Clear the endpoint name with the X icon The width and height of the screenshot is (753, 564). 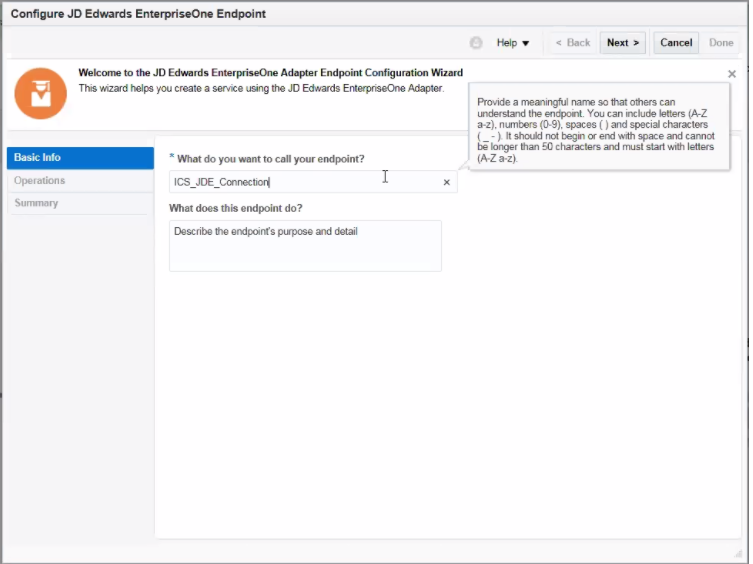[447, 182]
